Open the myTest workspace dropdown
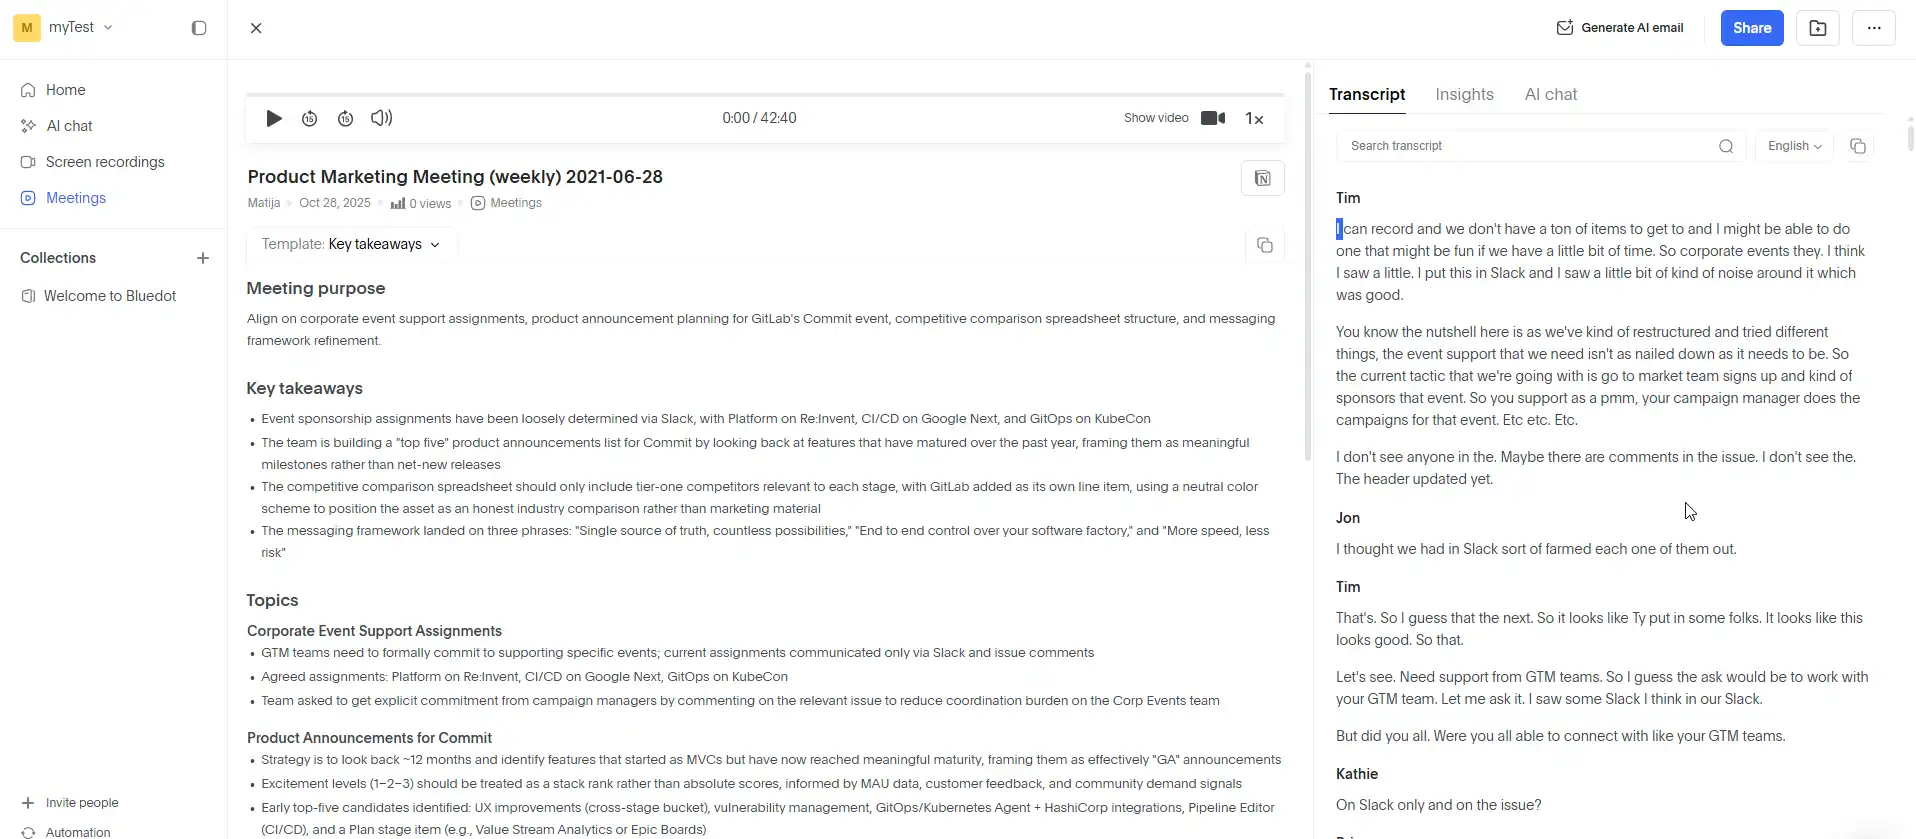This screenshot has height=839, width=1916. pos(80,27)
